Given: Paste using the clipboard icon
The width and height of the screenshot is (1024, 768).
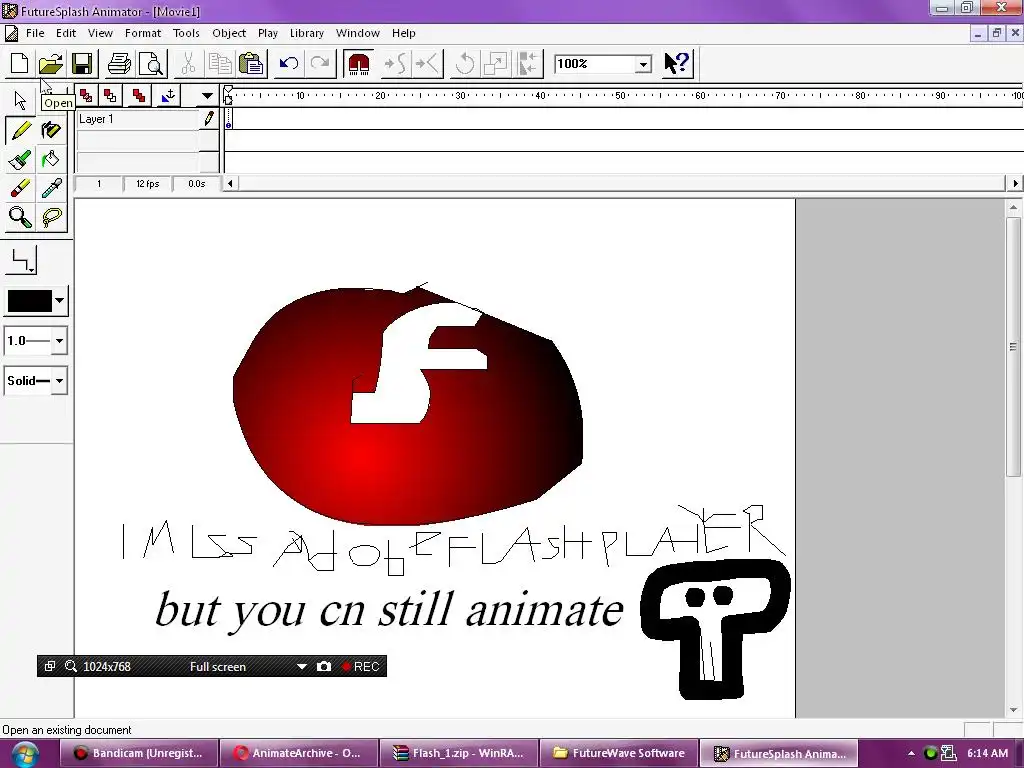Looking at the screenshot, I should (x=251, y=63).
